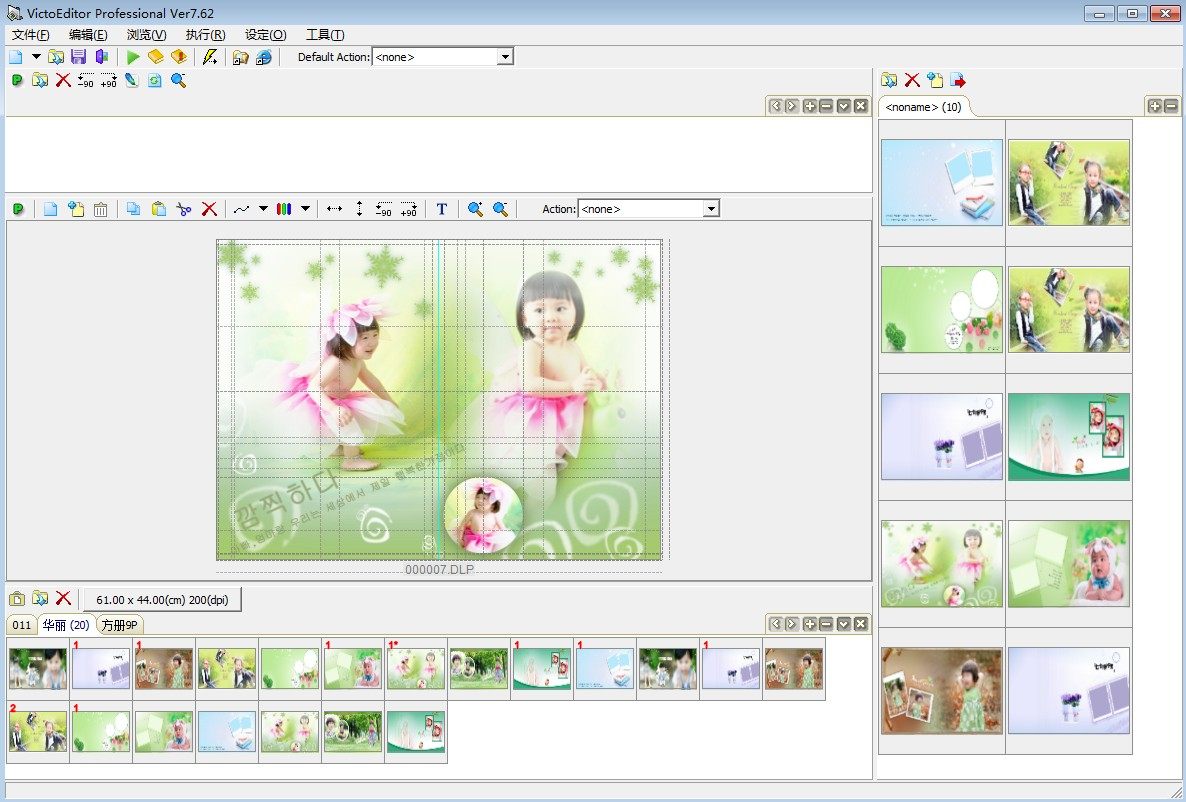Open the 执行(R) menu

[x=206, y=35]
